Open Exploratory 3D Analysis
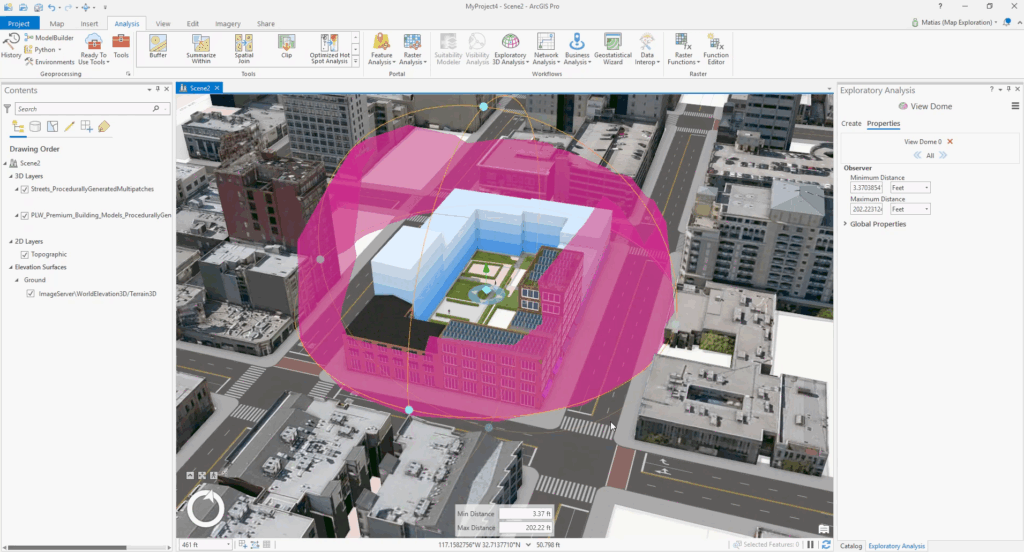This screenshot has height=552, width=1024. (x=510, y=50)
